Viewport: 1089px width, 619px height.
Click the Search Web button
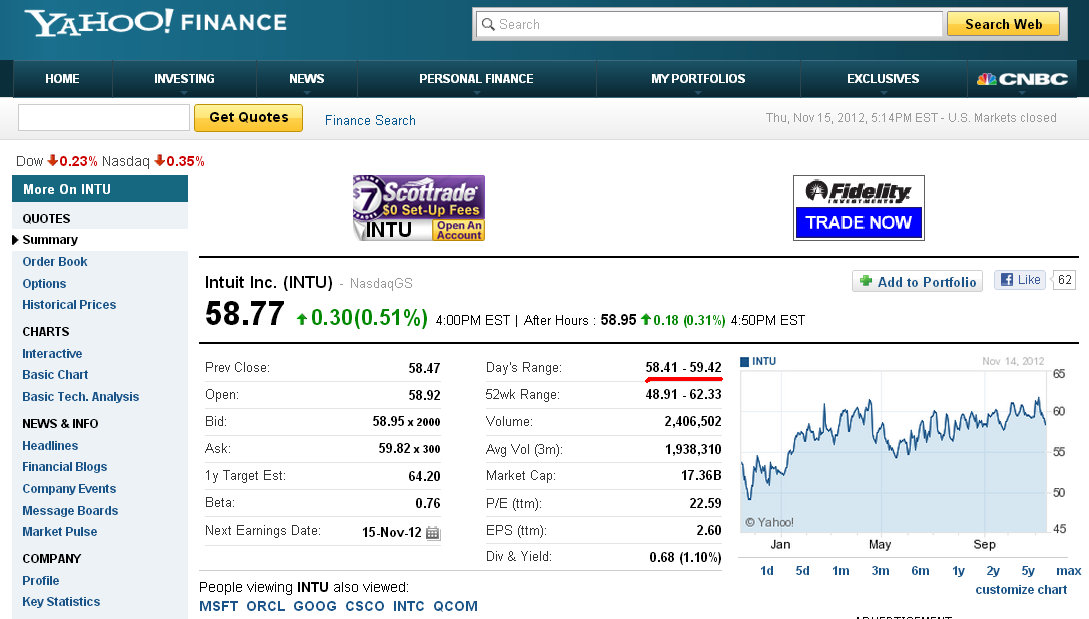[1004, 24]
